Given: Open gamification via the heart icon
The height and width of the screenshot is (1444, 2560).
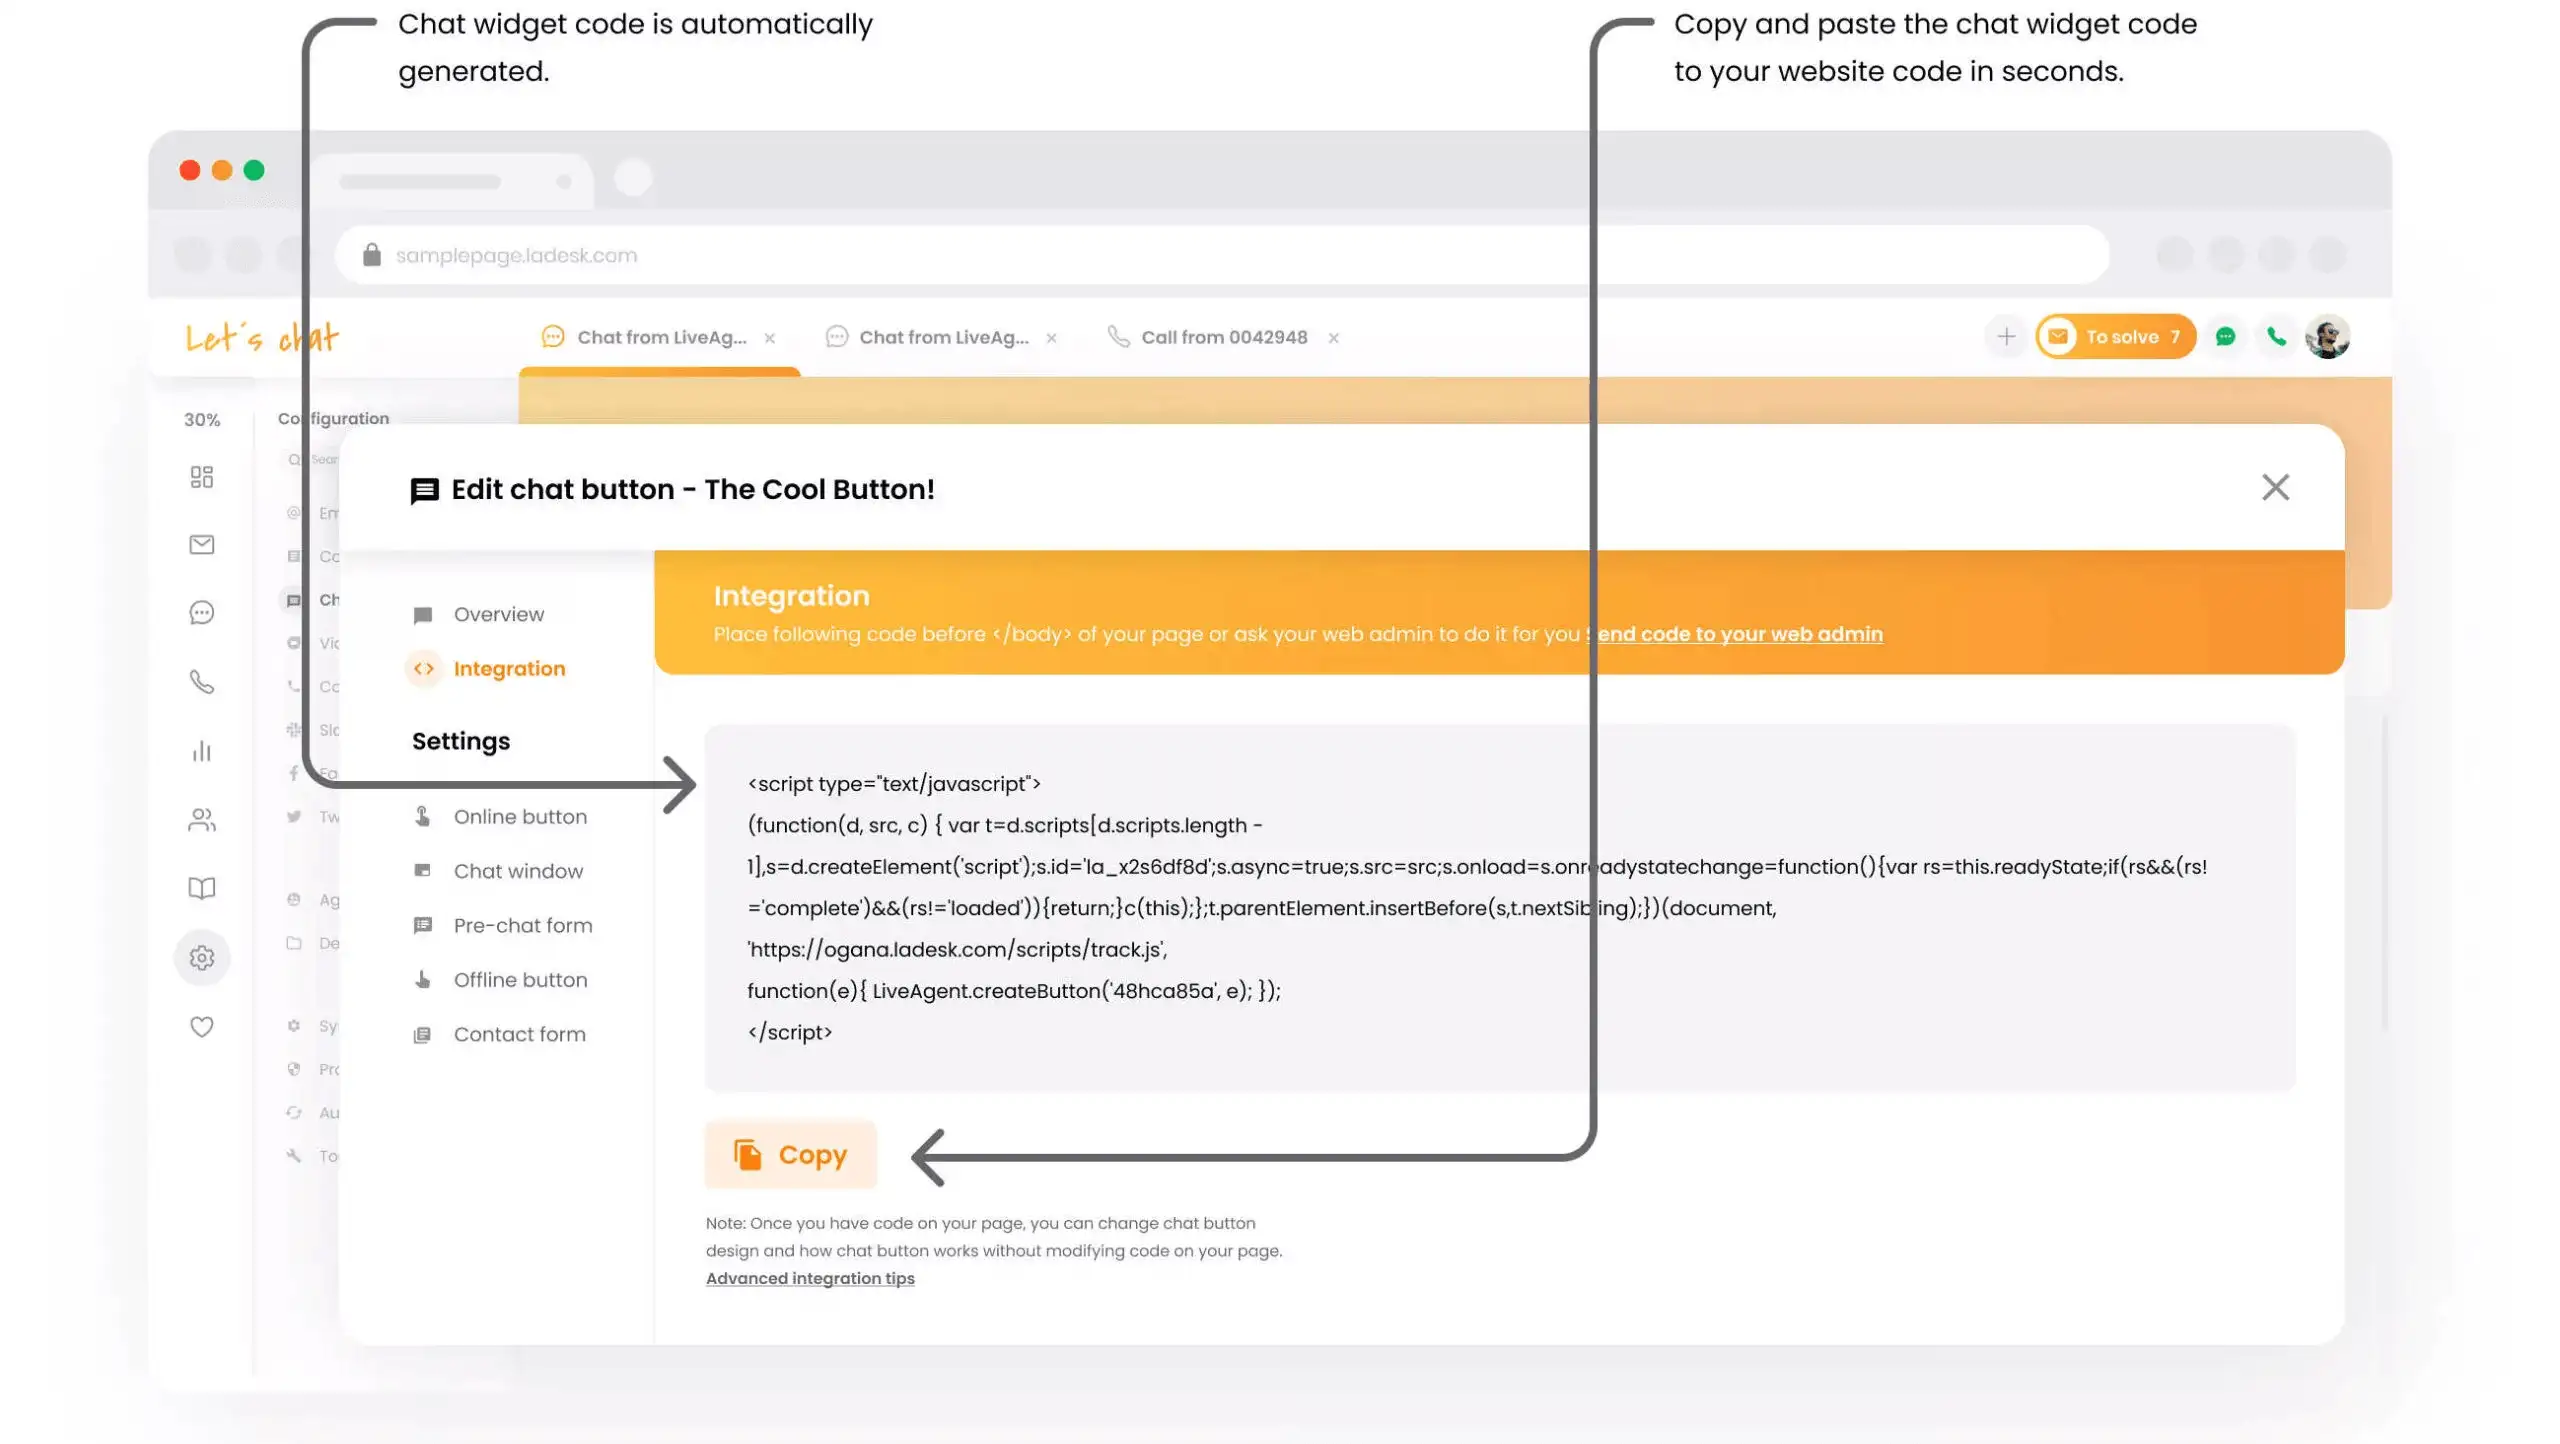Looking at the screenshot, I should click(202, 1025).
